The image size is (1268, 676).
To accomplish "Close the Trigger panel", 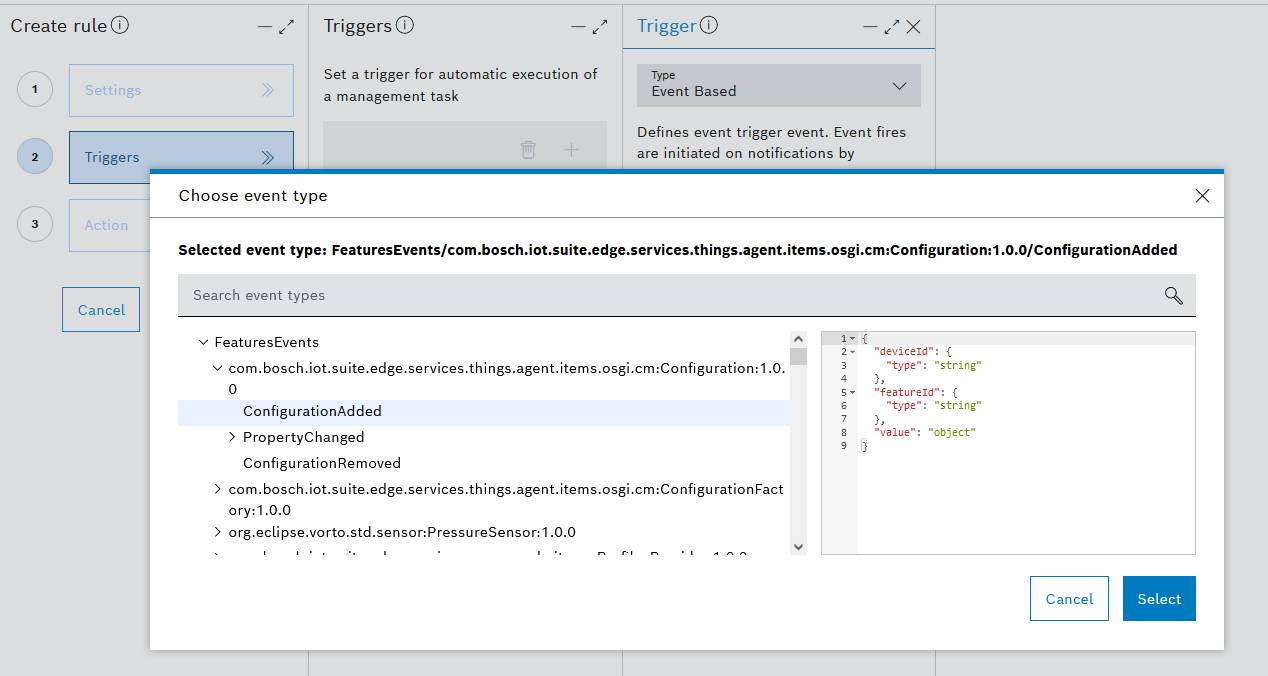I will coord(913,28).
